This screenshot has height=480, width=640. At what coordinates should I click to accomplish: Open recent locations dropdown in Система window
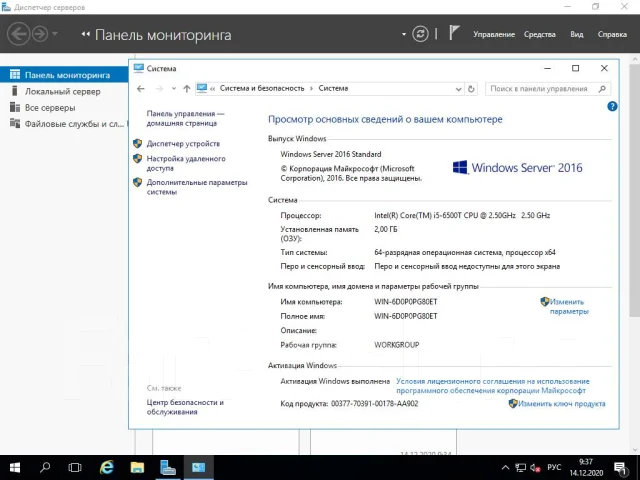(x=174, y=89)
